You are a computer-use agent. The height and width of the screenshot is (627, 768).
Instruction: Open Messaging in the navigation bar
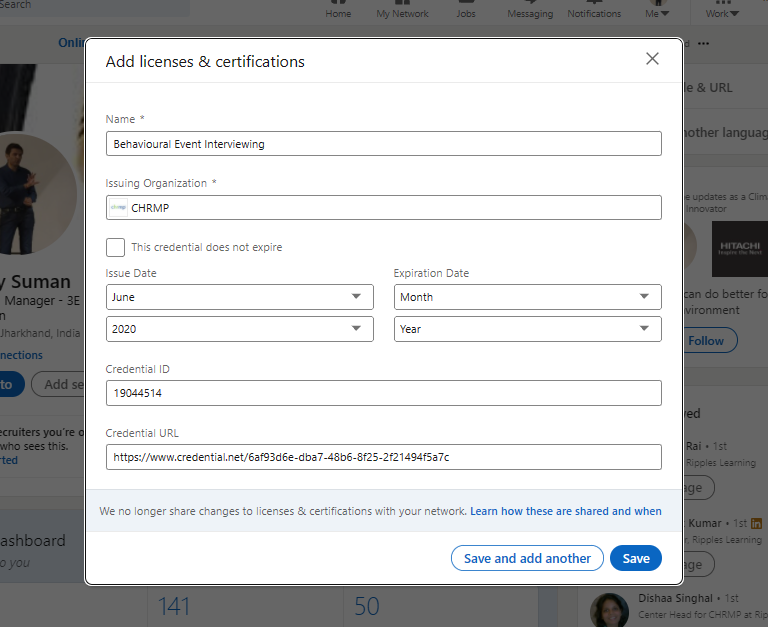530,10
